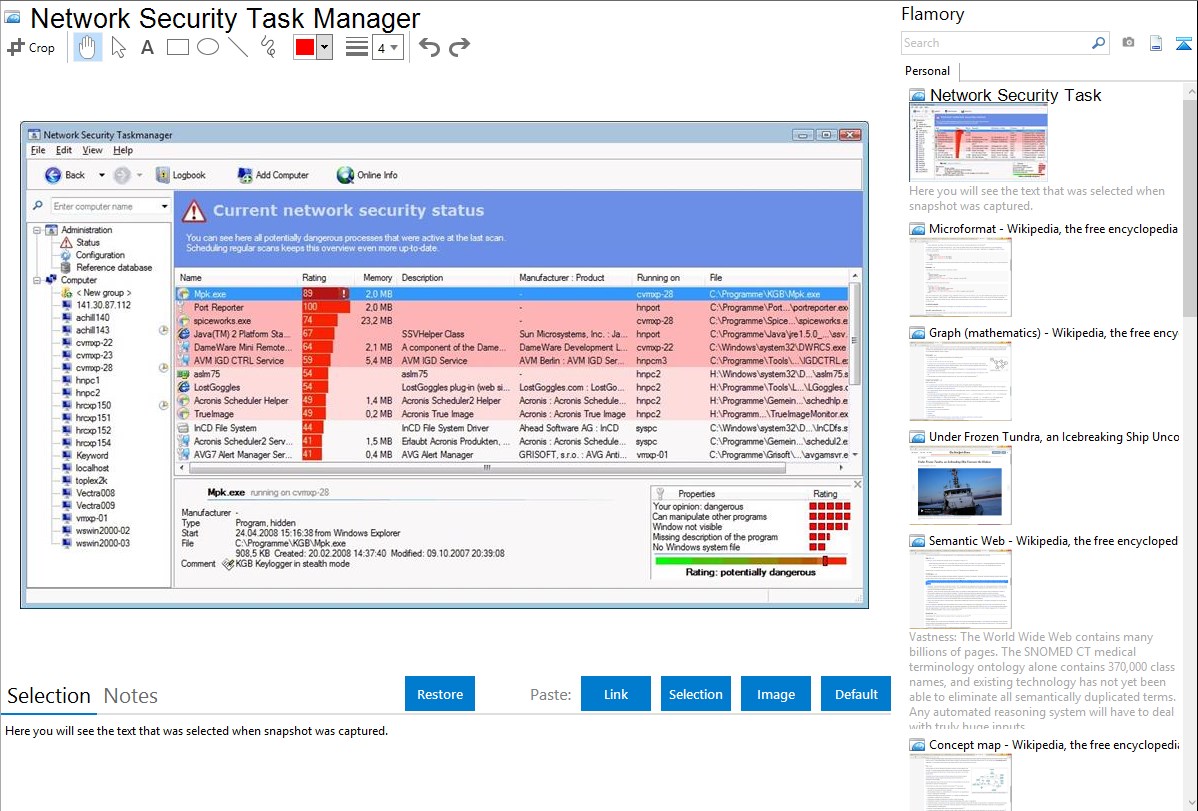Pick the rectangle shape tool
This screenshot has width=1198, height=811.
[x=177, y=47]
